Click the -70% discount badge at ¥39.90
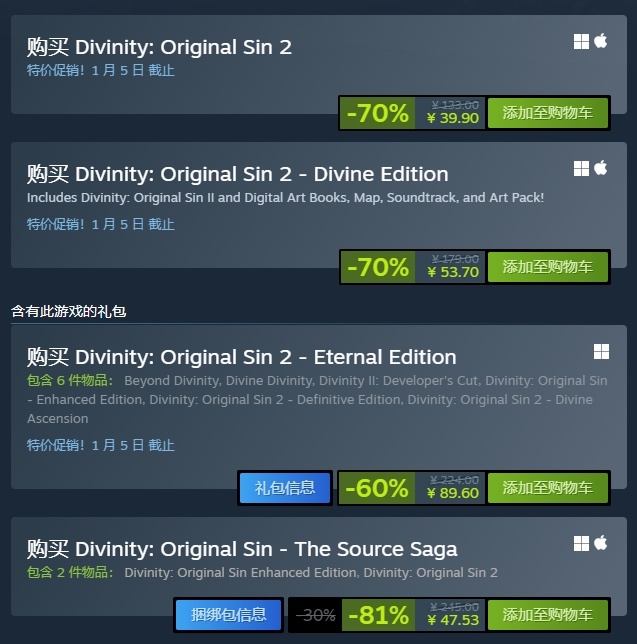 click(377, 113)
